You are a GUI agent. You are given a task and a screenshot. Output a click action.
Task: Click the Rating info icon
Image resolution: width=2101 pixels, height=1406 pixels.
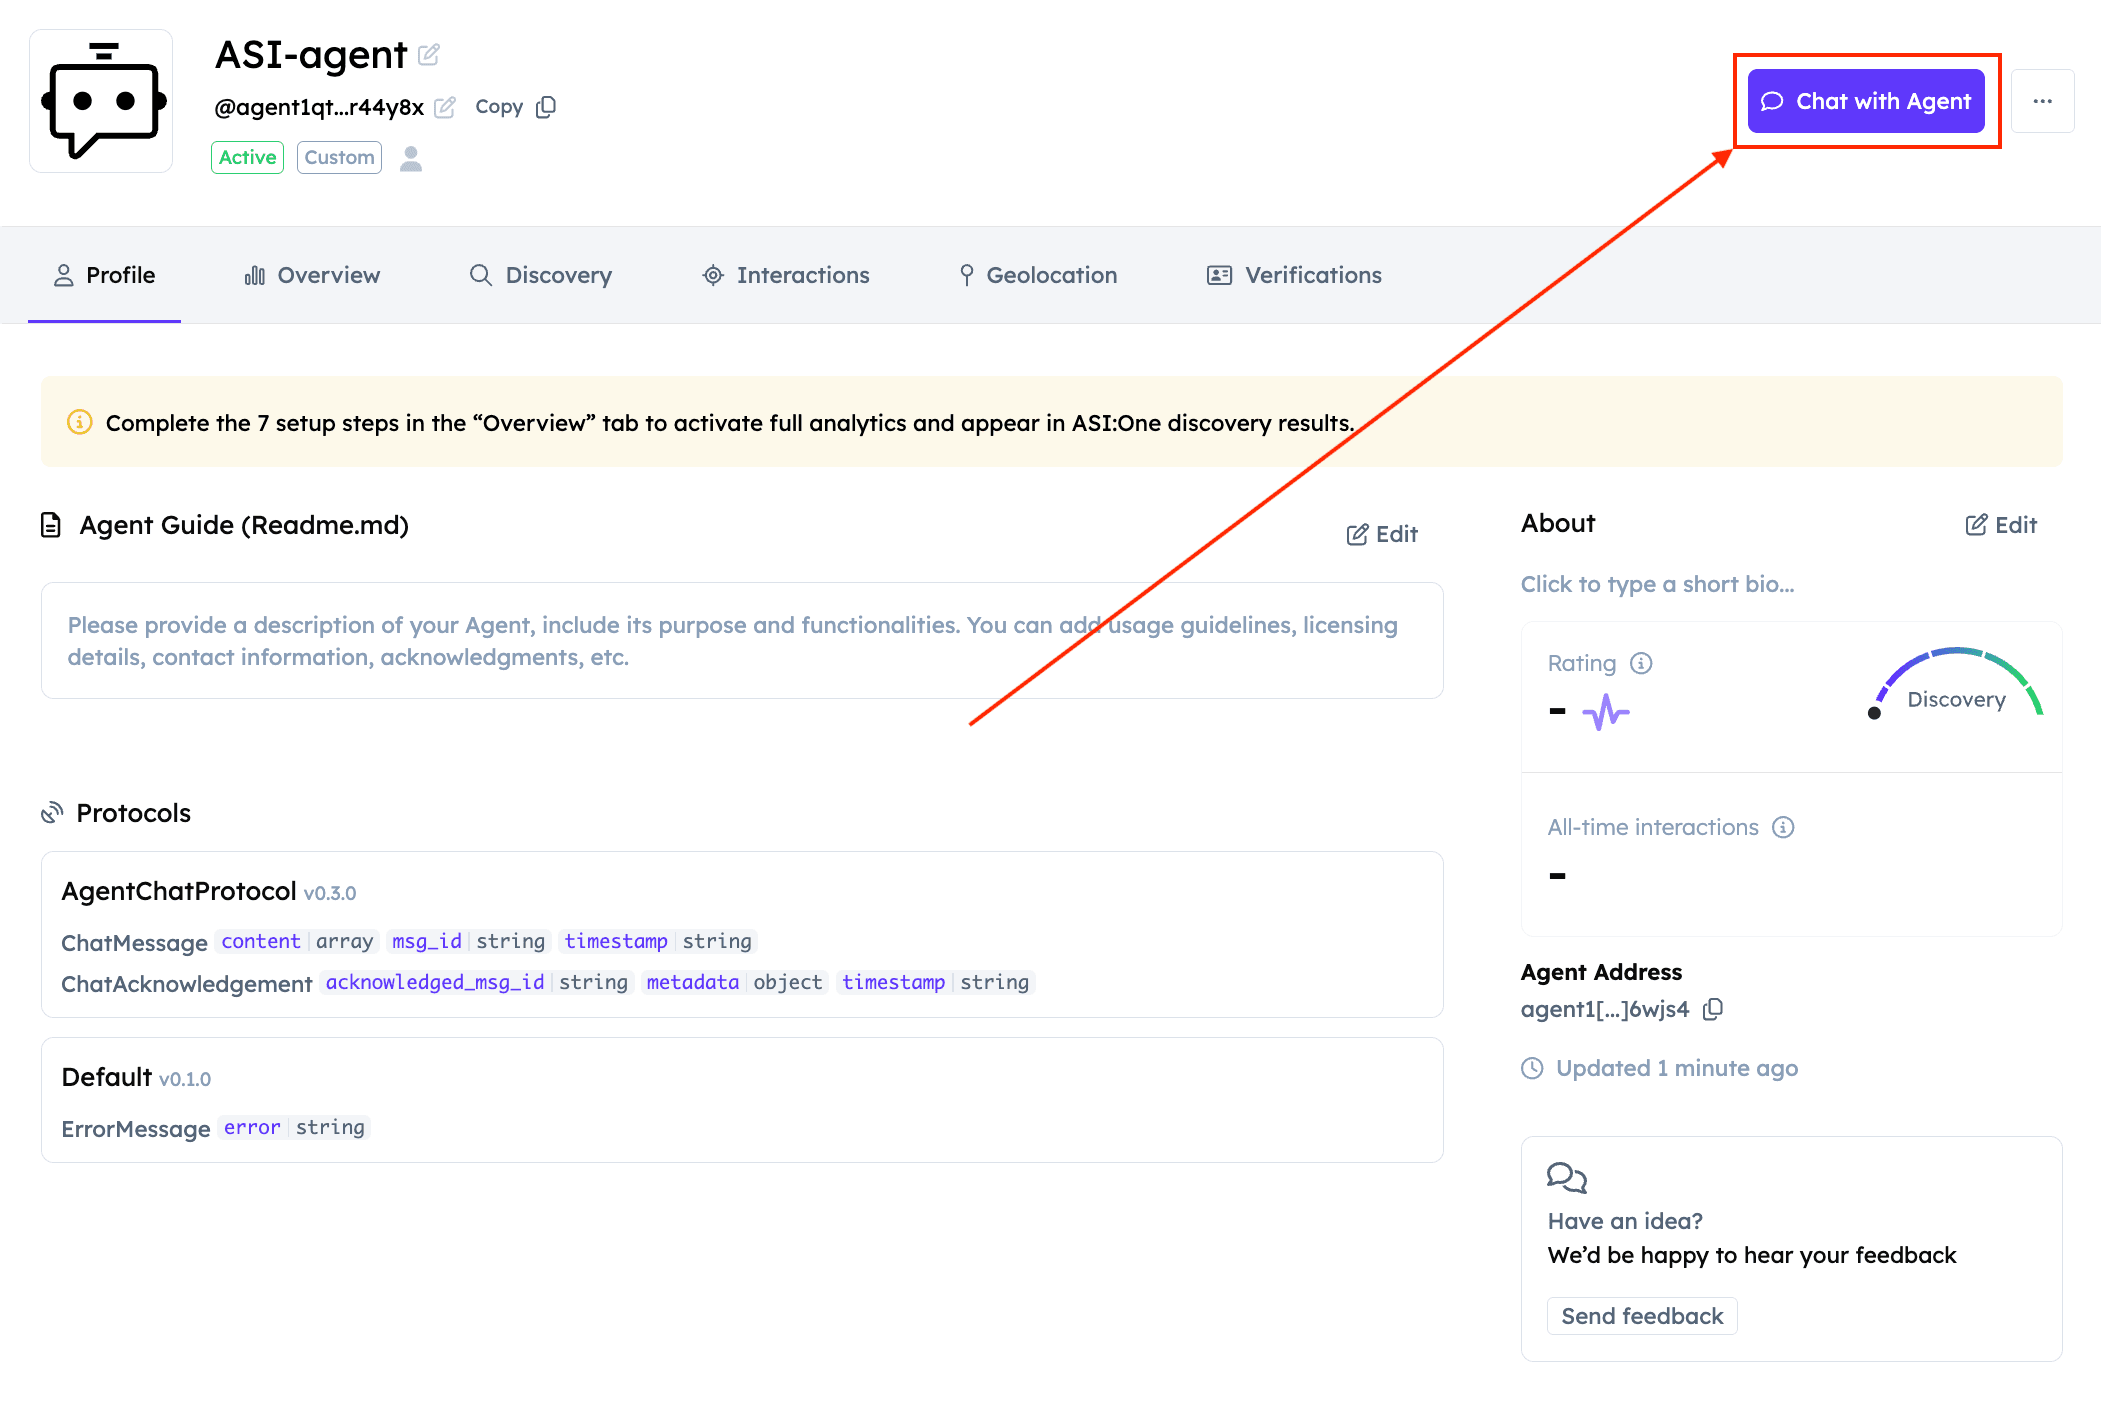click(x=1641, y=663)
